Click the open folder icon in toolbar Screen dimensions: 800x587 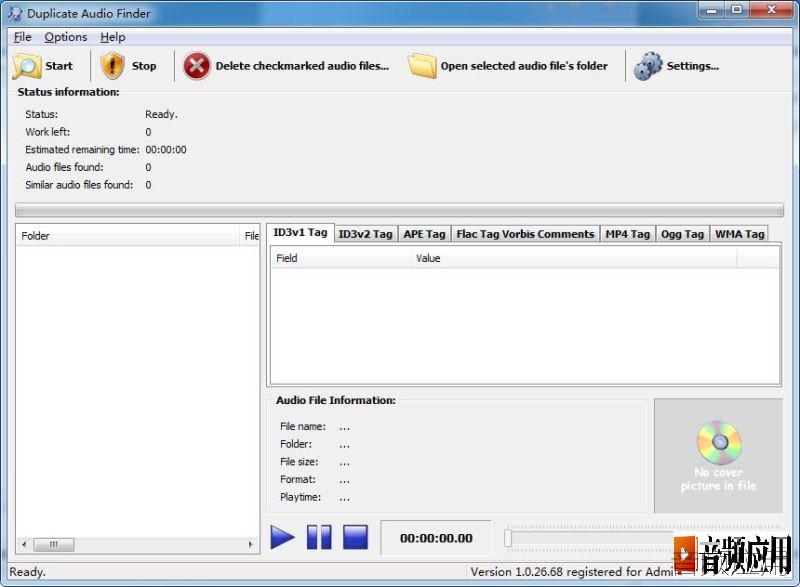422,66
